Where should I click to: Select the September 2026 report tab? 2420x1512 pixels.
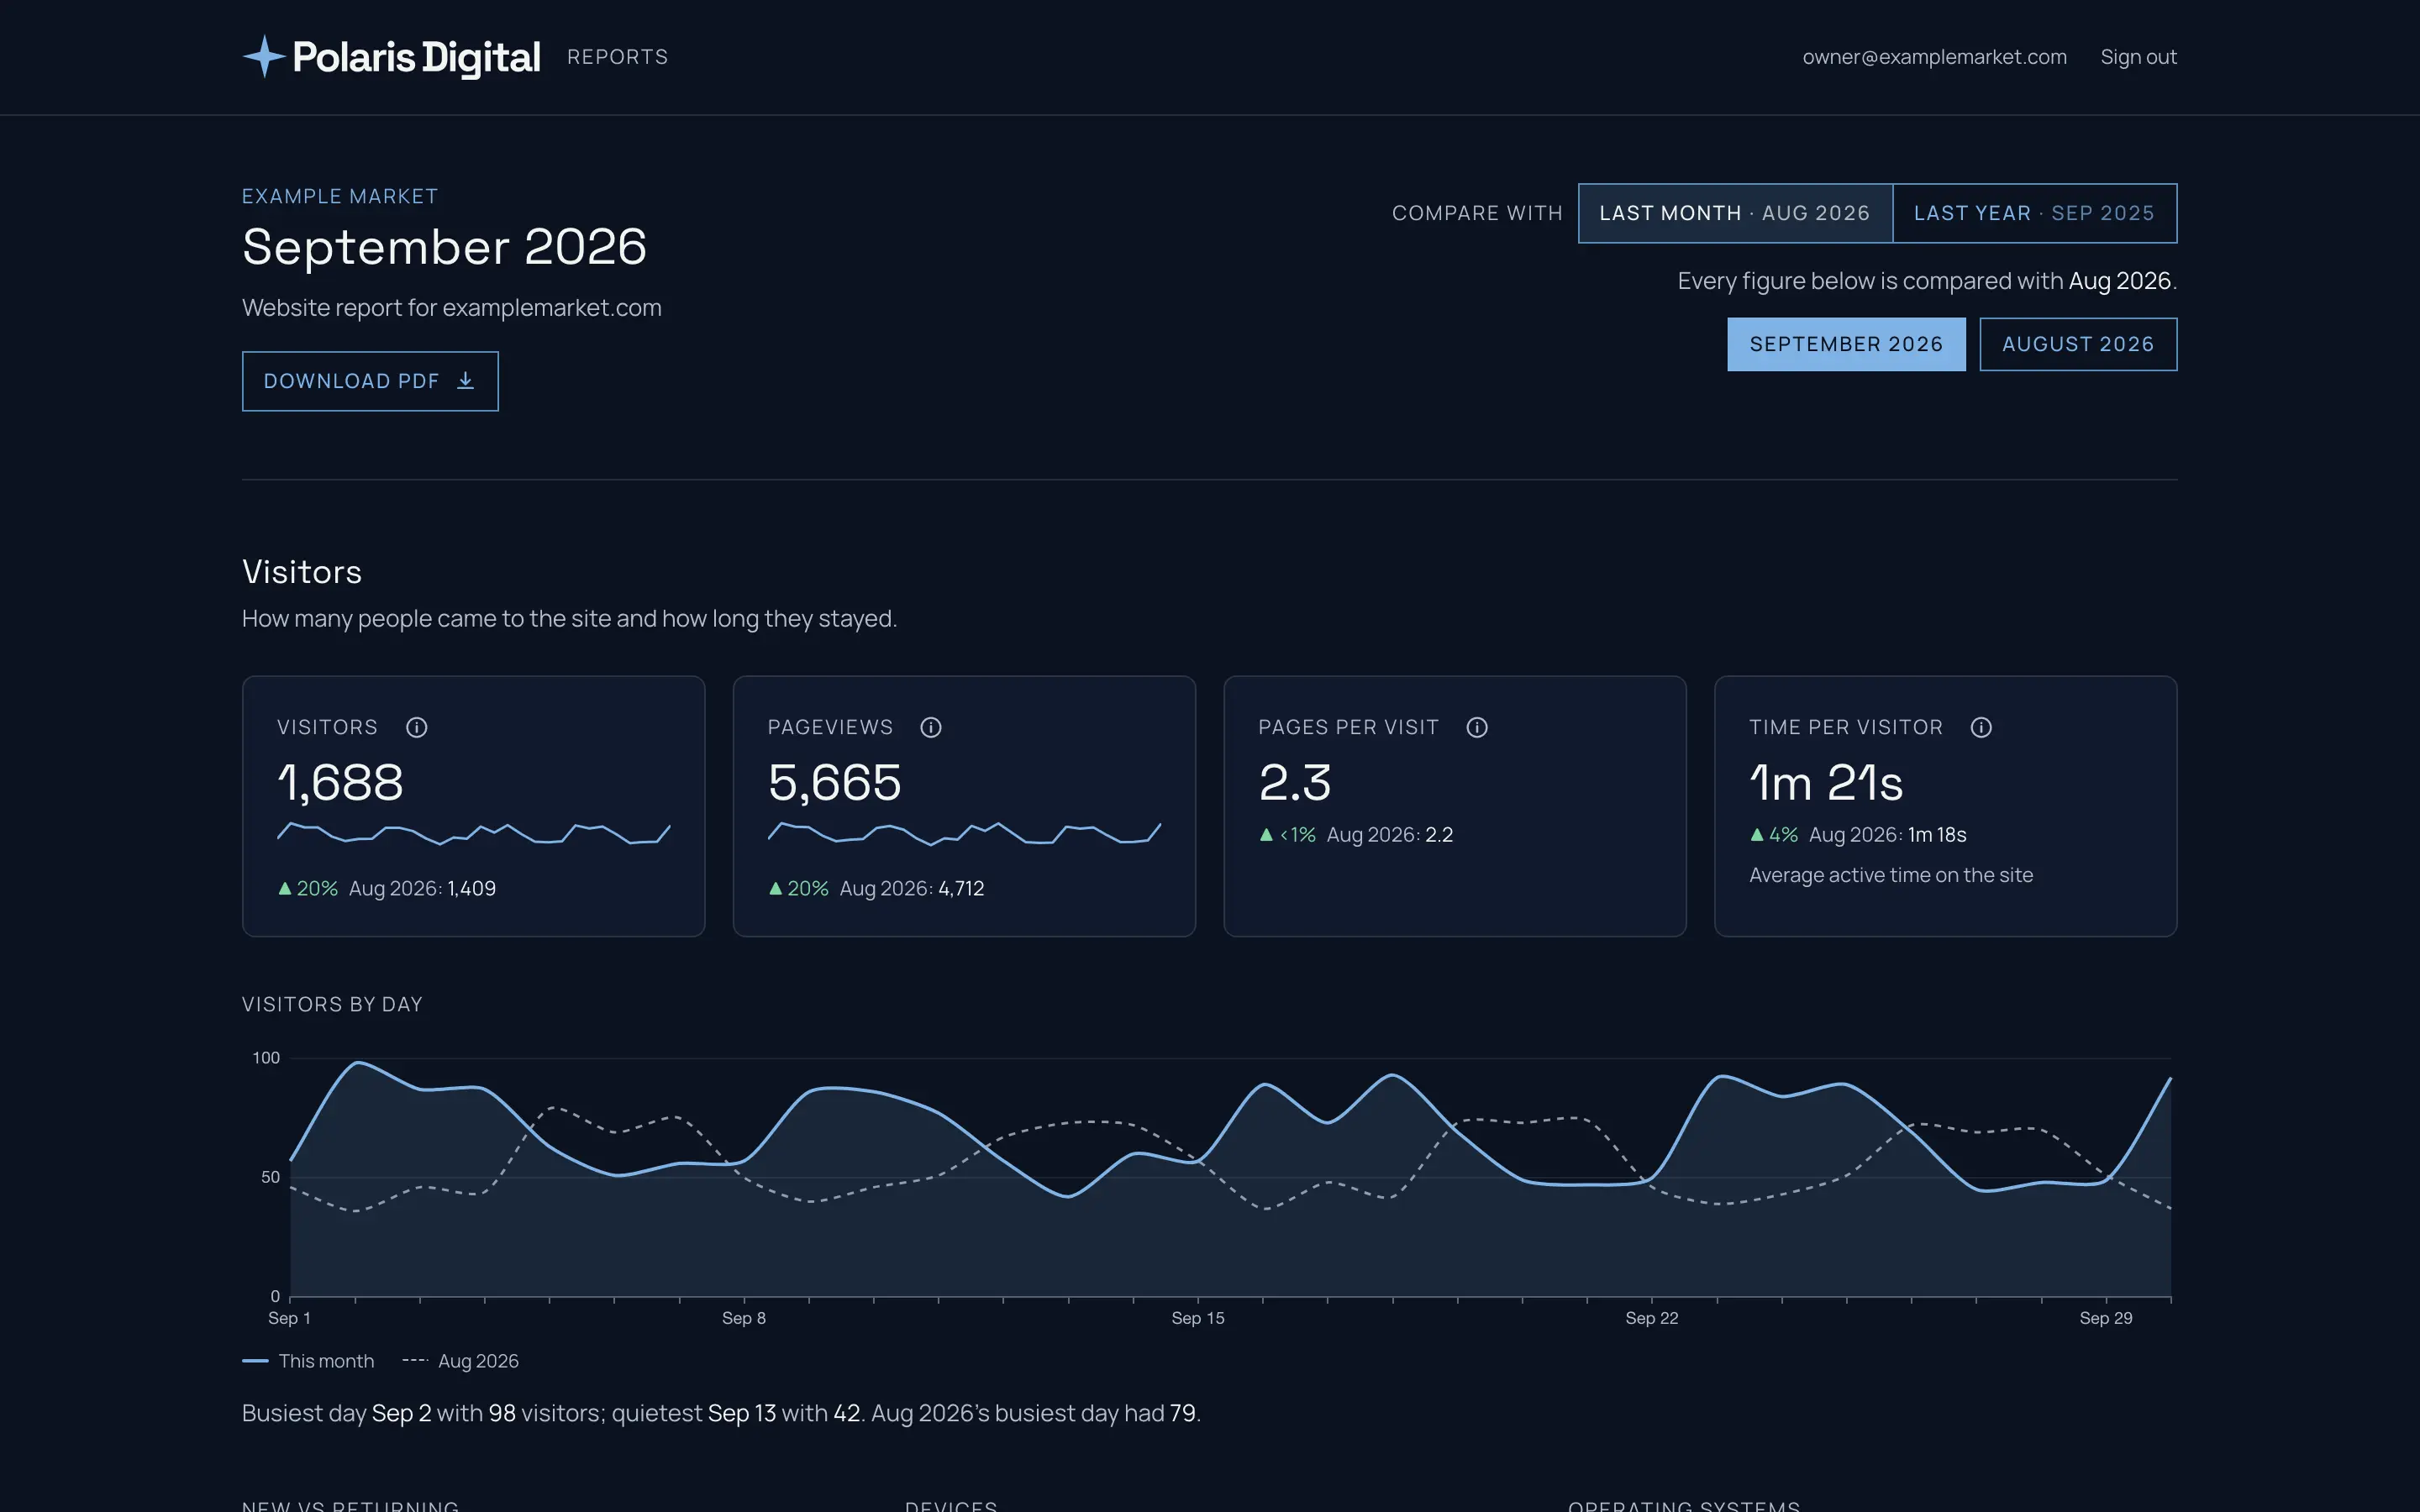coord(1846,344)
